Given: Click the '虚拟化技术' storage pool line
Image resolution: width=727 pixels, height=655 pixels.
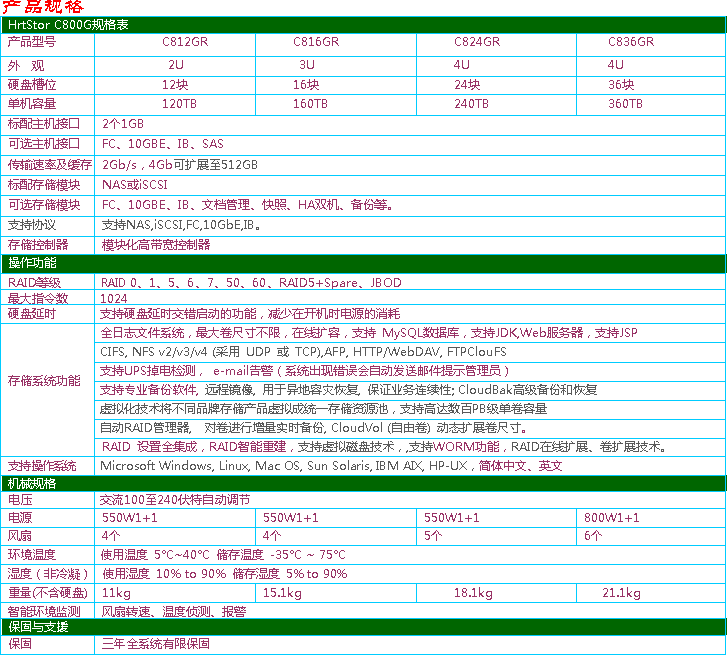Looking at the screenshot, I should [x=324, y=409].
